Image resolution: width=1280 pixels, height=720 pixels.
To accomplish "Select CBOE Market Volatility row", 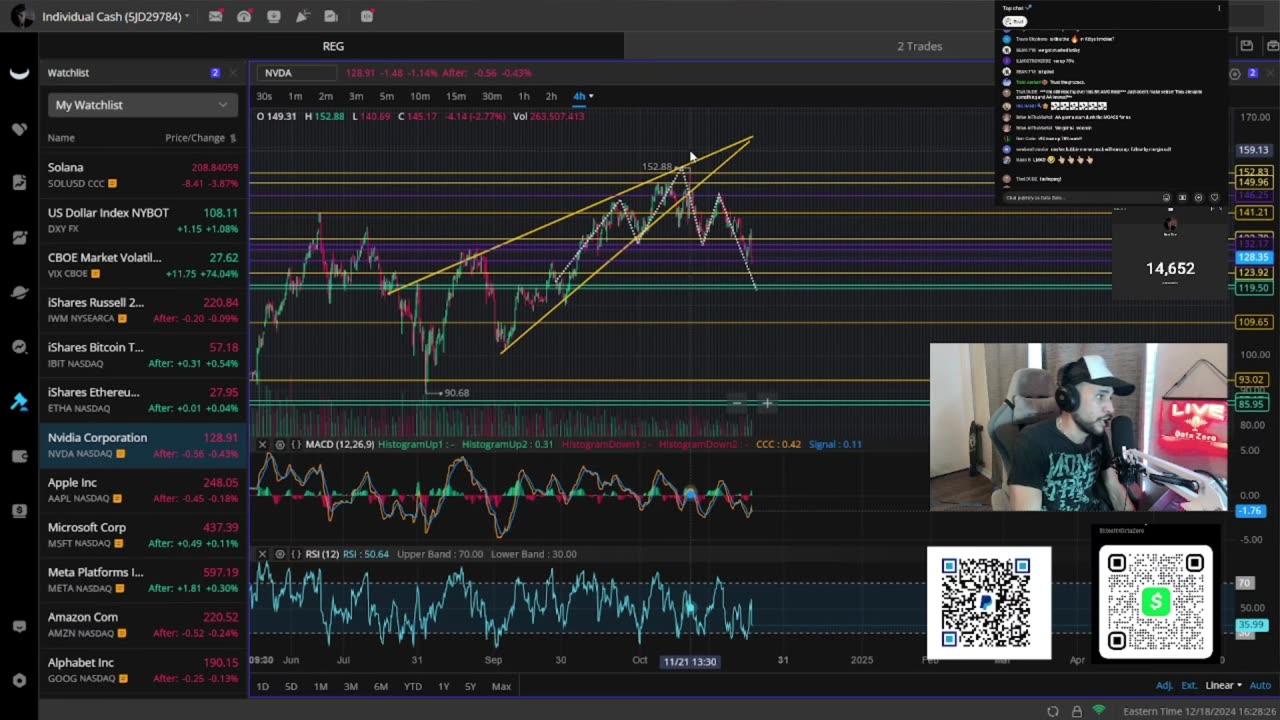I will coord(143,265).
